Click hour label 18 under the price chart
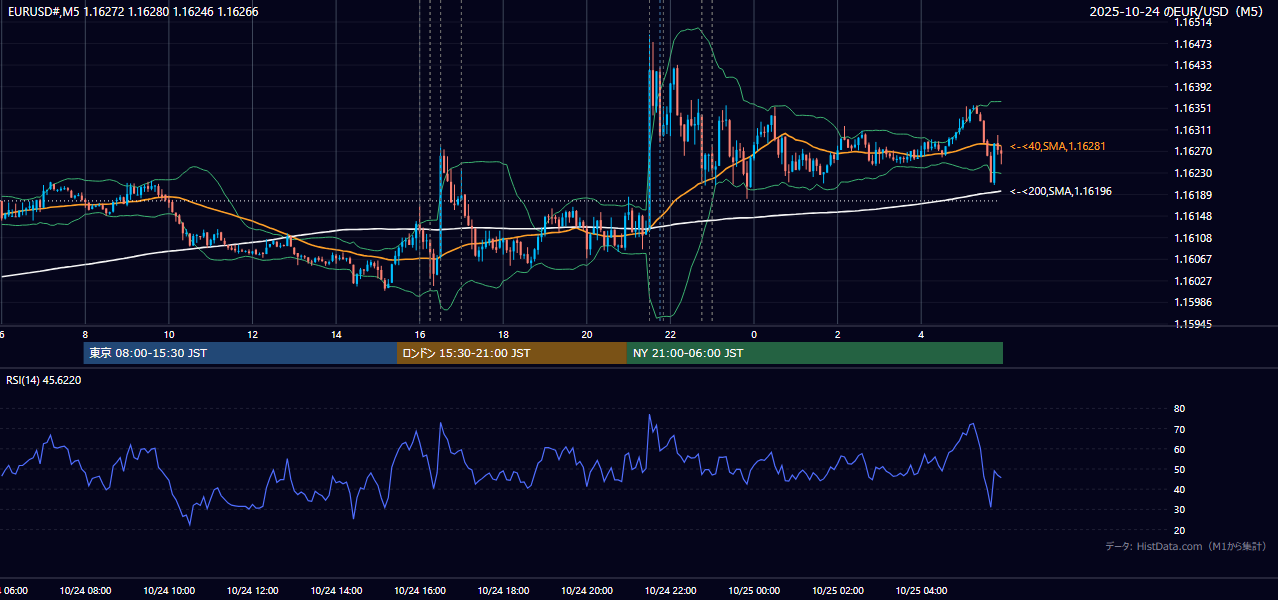Screen dimensions: 1278x600 pos(504,335)
